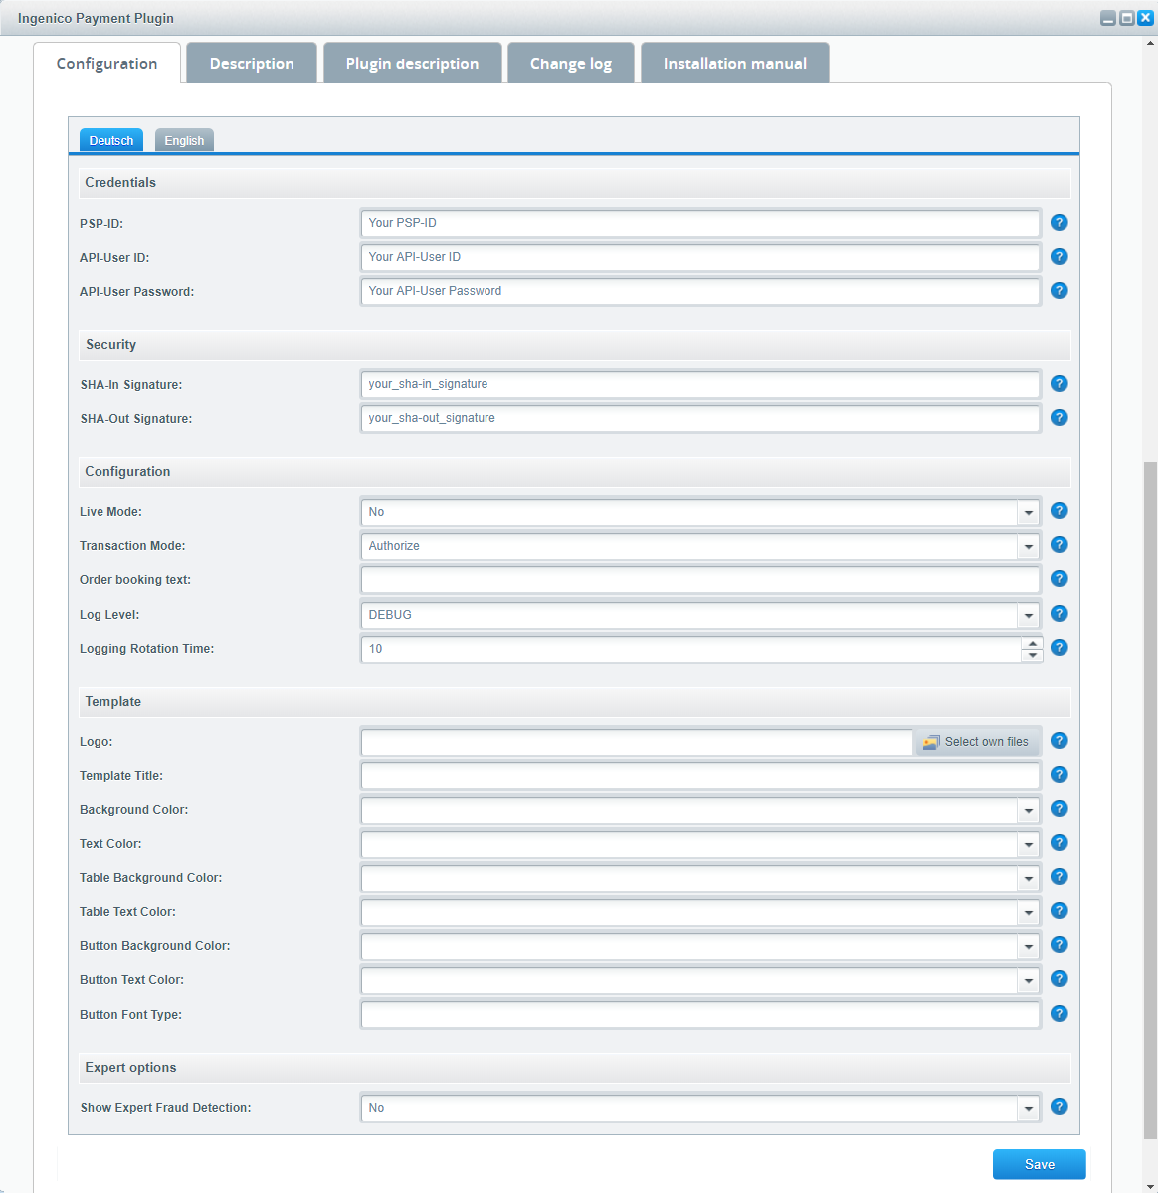Show Transaction Mode help icon

(1058, 545)
